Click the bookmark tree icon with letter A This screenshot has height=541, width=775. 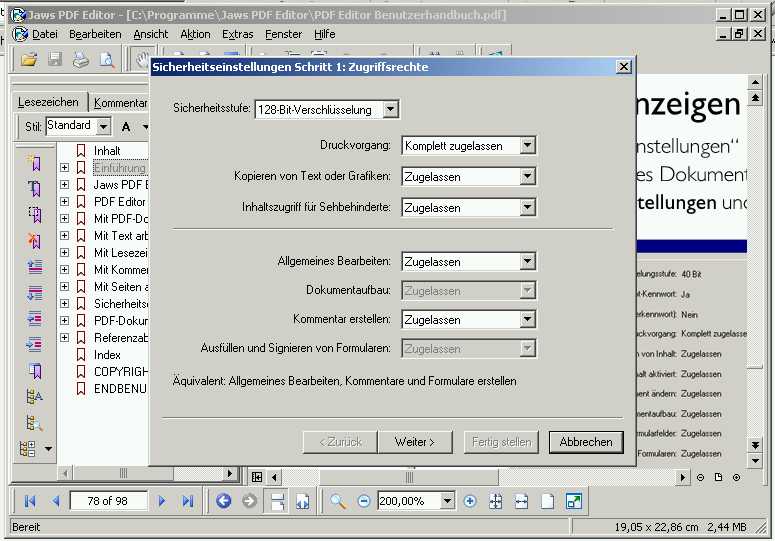[x=34, y=397]
